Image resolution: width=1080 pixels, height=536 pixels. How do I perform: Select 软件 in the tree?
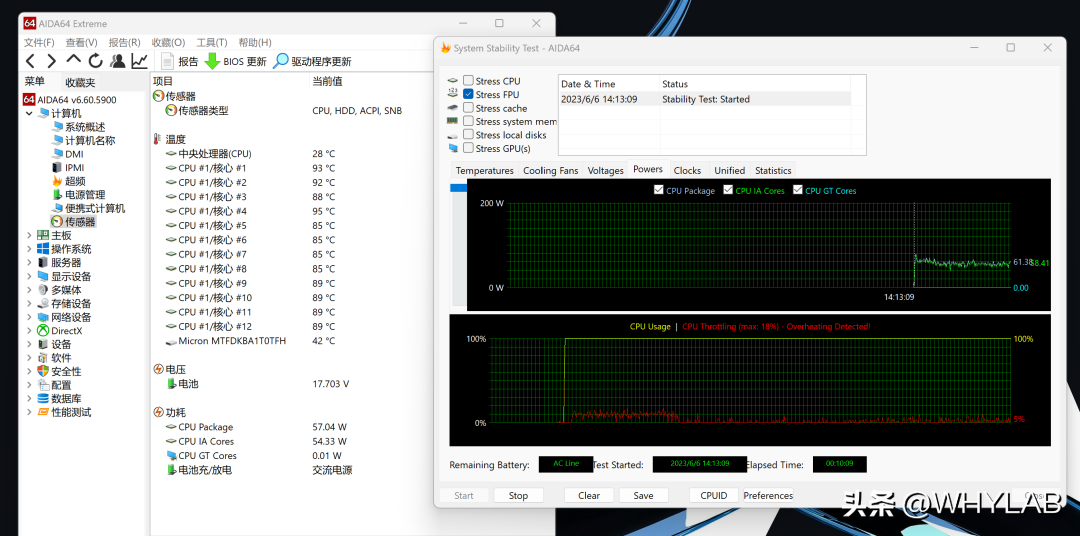click(x=54, y=358)
